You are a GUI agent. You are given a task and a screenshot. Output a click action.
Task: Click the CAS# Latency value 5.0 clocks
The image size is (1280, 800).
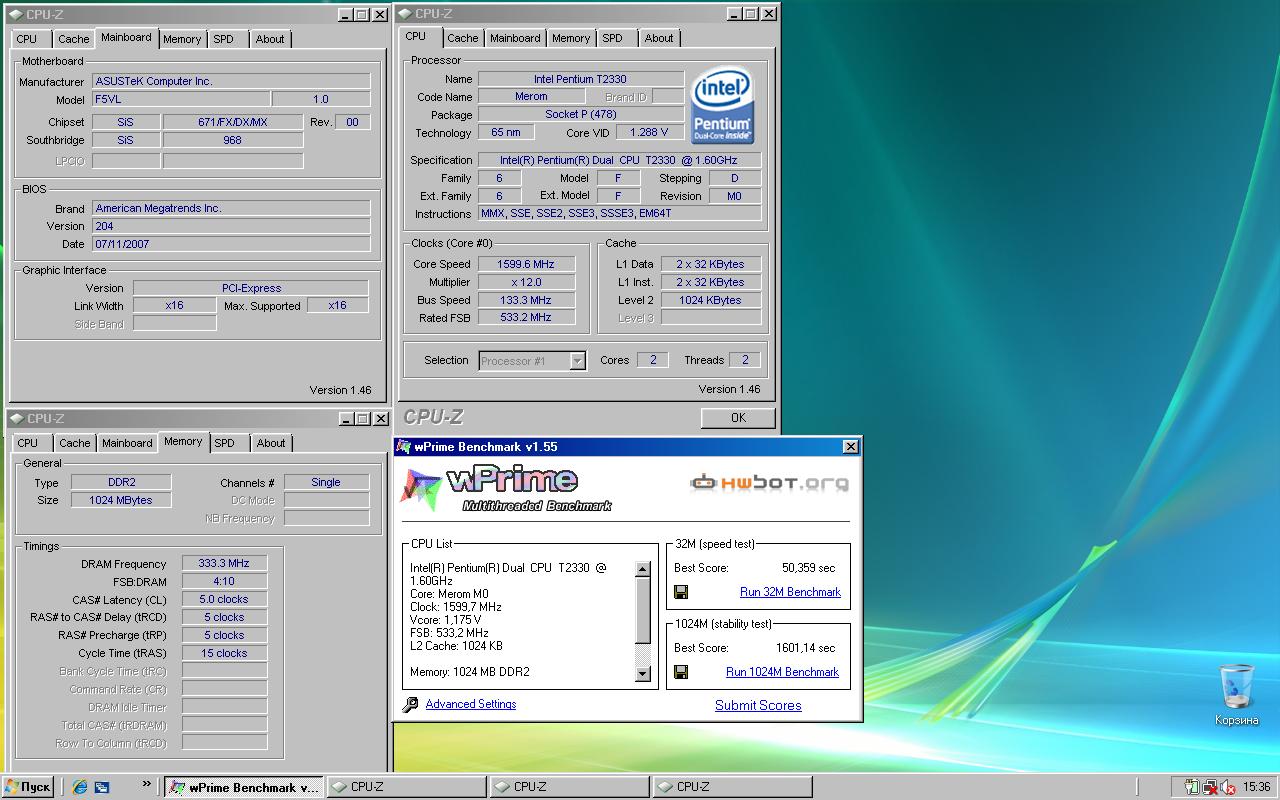(x=224, y=599)
